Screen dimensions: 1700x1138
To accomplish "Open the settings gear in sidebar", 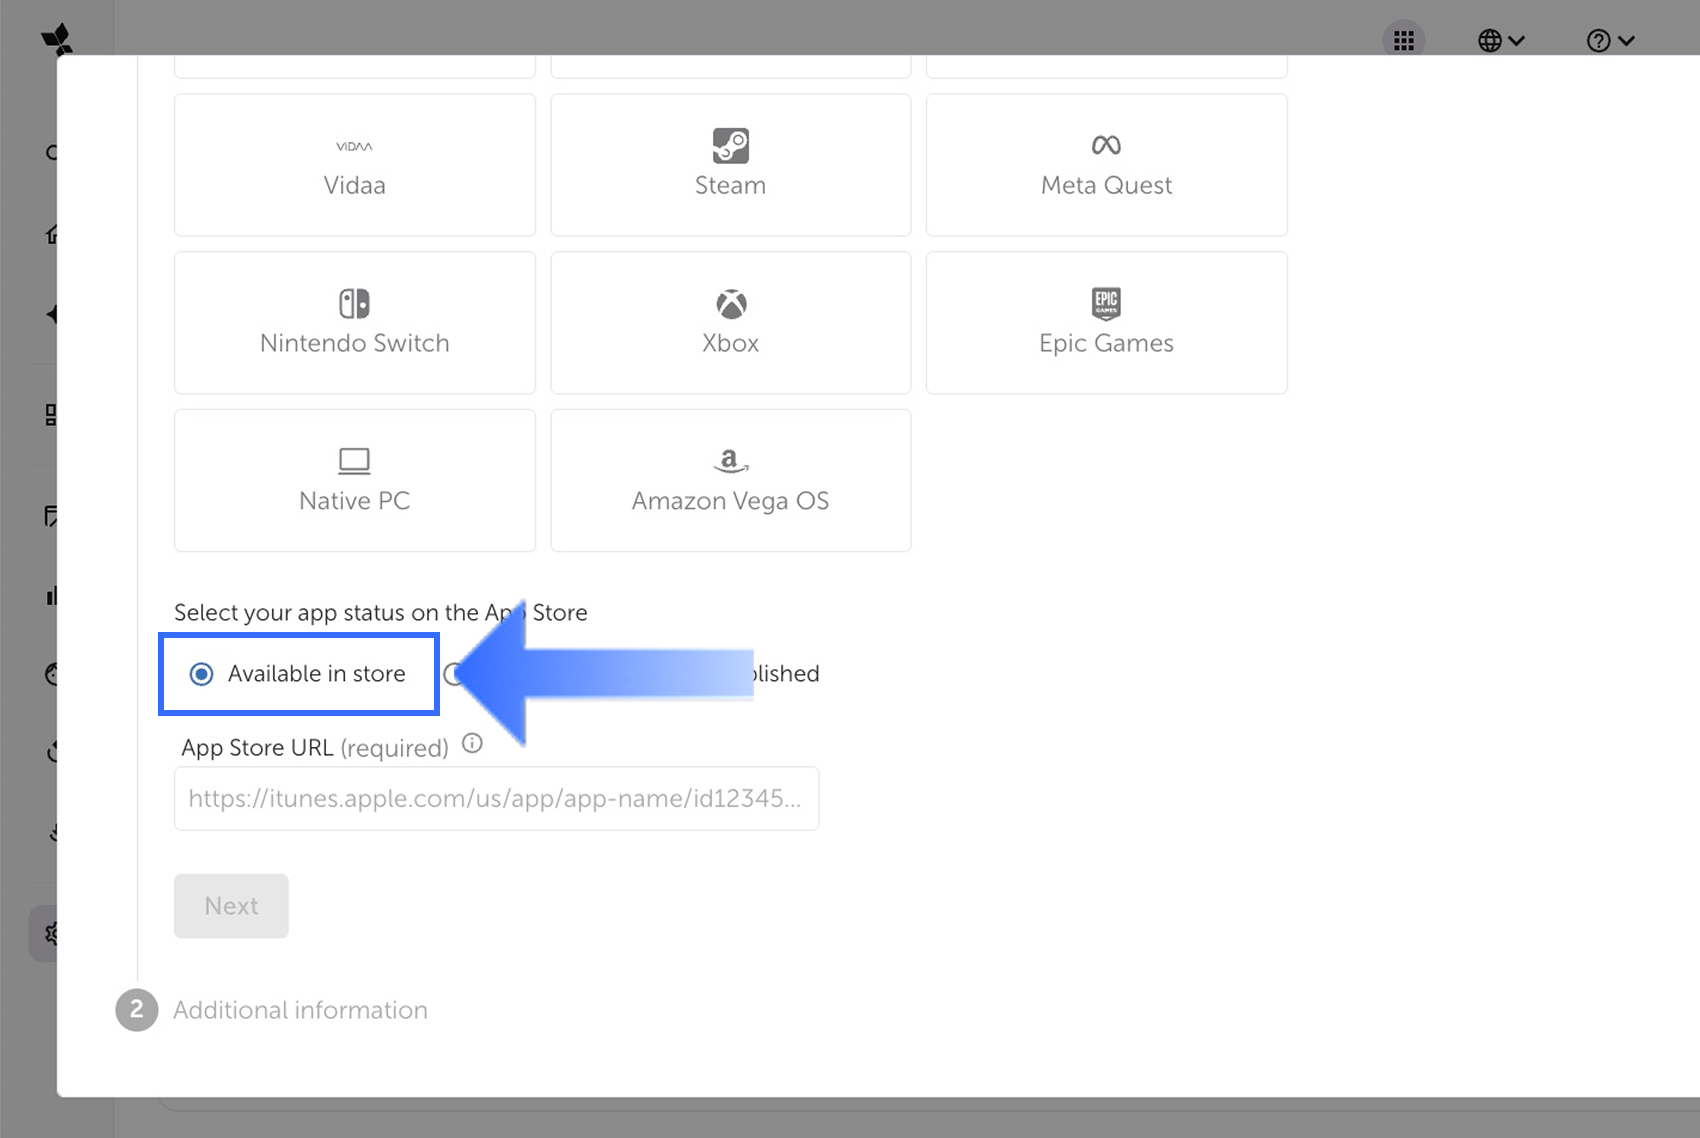I will coord(49,934).
